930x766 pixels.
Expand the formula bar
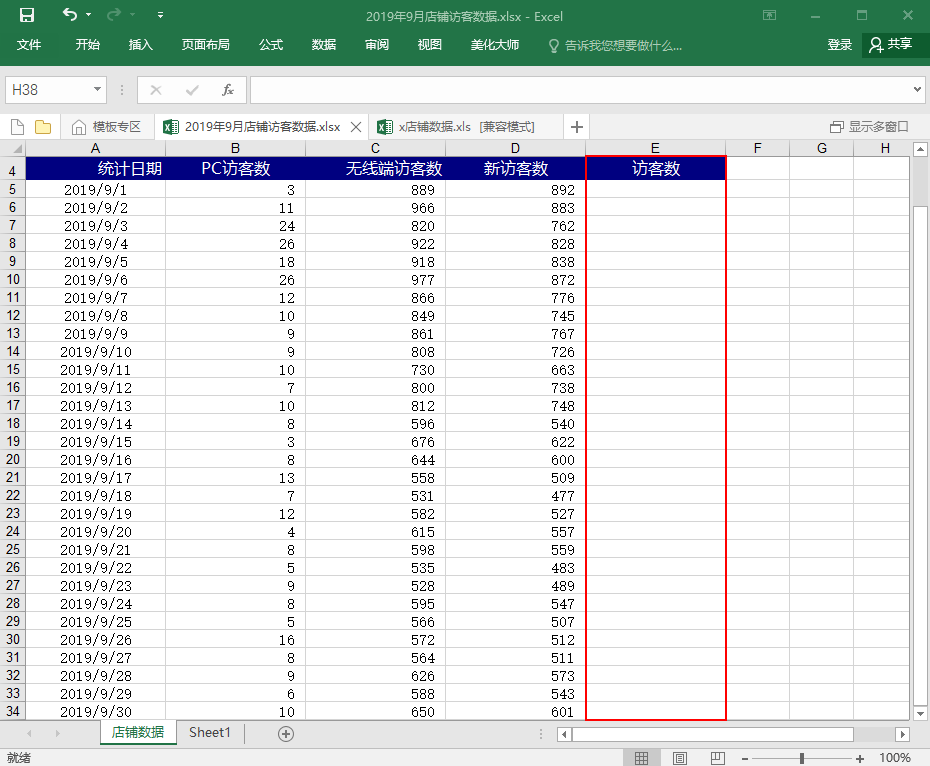point(918,90)
